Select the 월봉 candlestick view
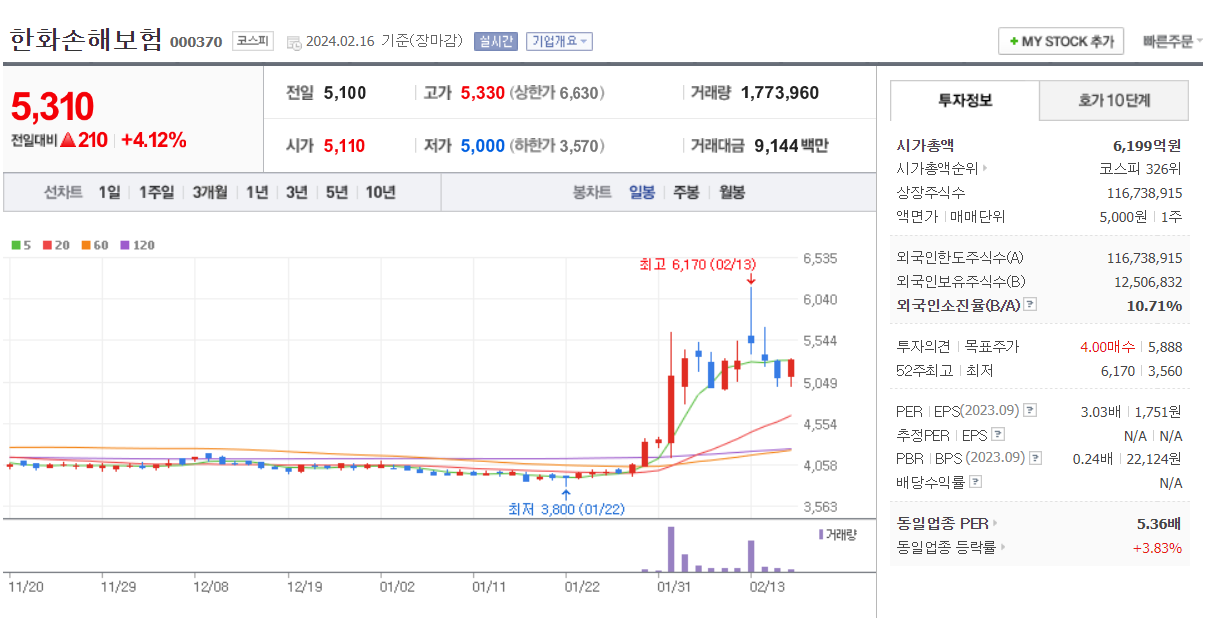Viewport: 1206px width, 618px height. pos(732,192)
